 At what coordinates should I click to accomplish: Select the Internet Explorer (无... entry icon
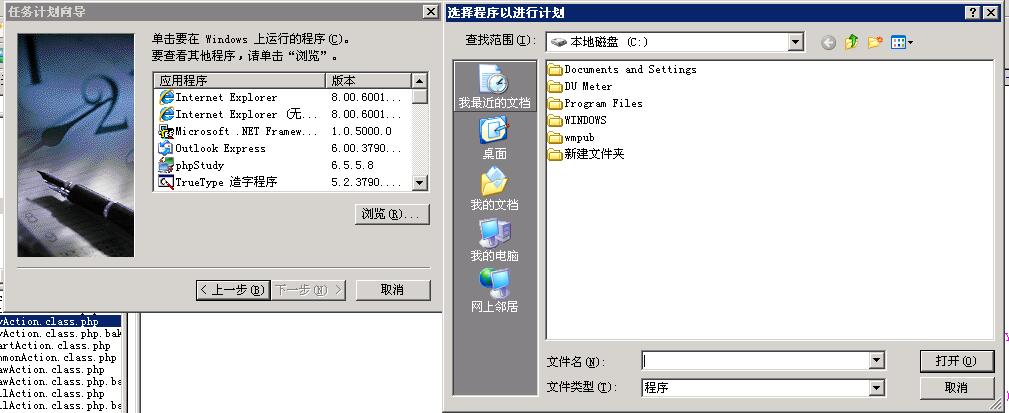166,115
